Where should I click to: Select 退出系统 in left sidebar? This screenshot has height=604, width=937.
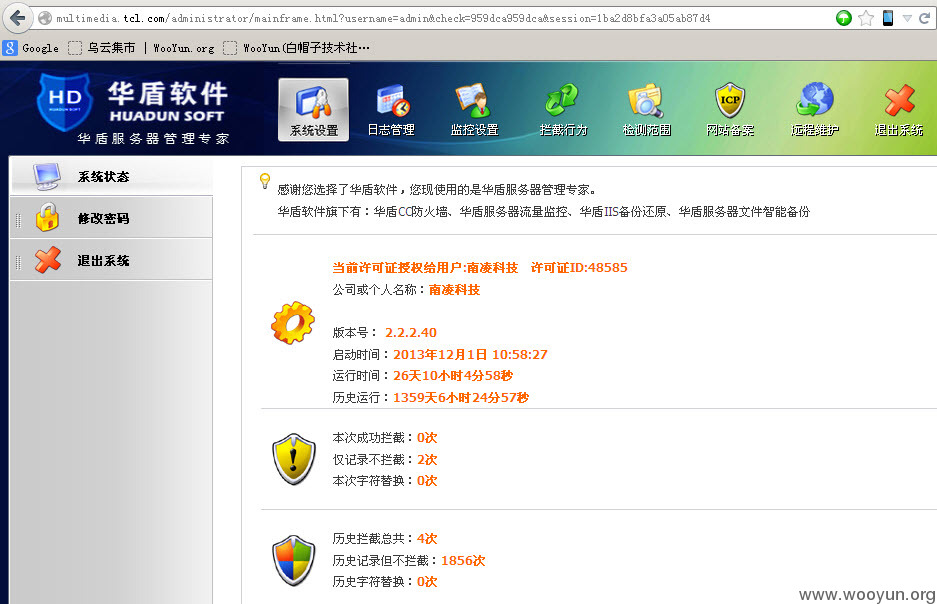coord(111,260)
